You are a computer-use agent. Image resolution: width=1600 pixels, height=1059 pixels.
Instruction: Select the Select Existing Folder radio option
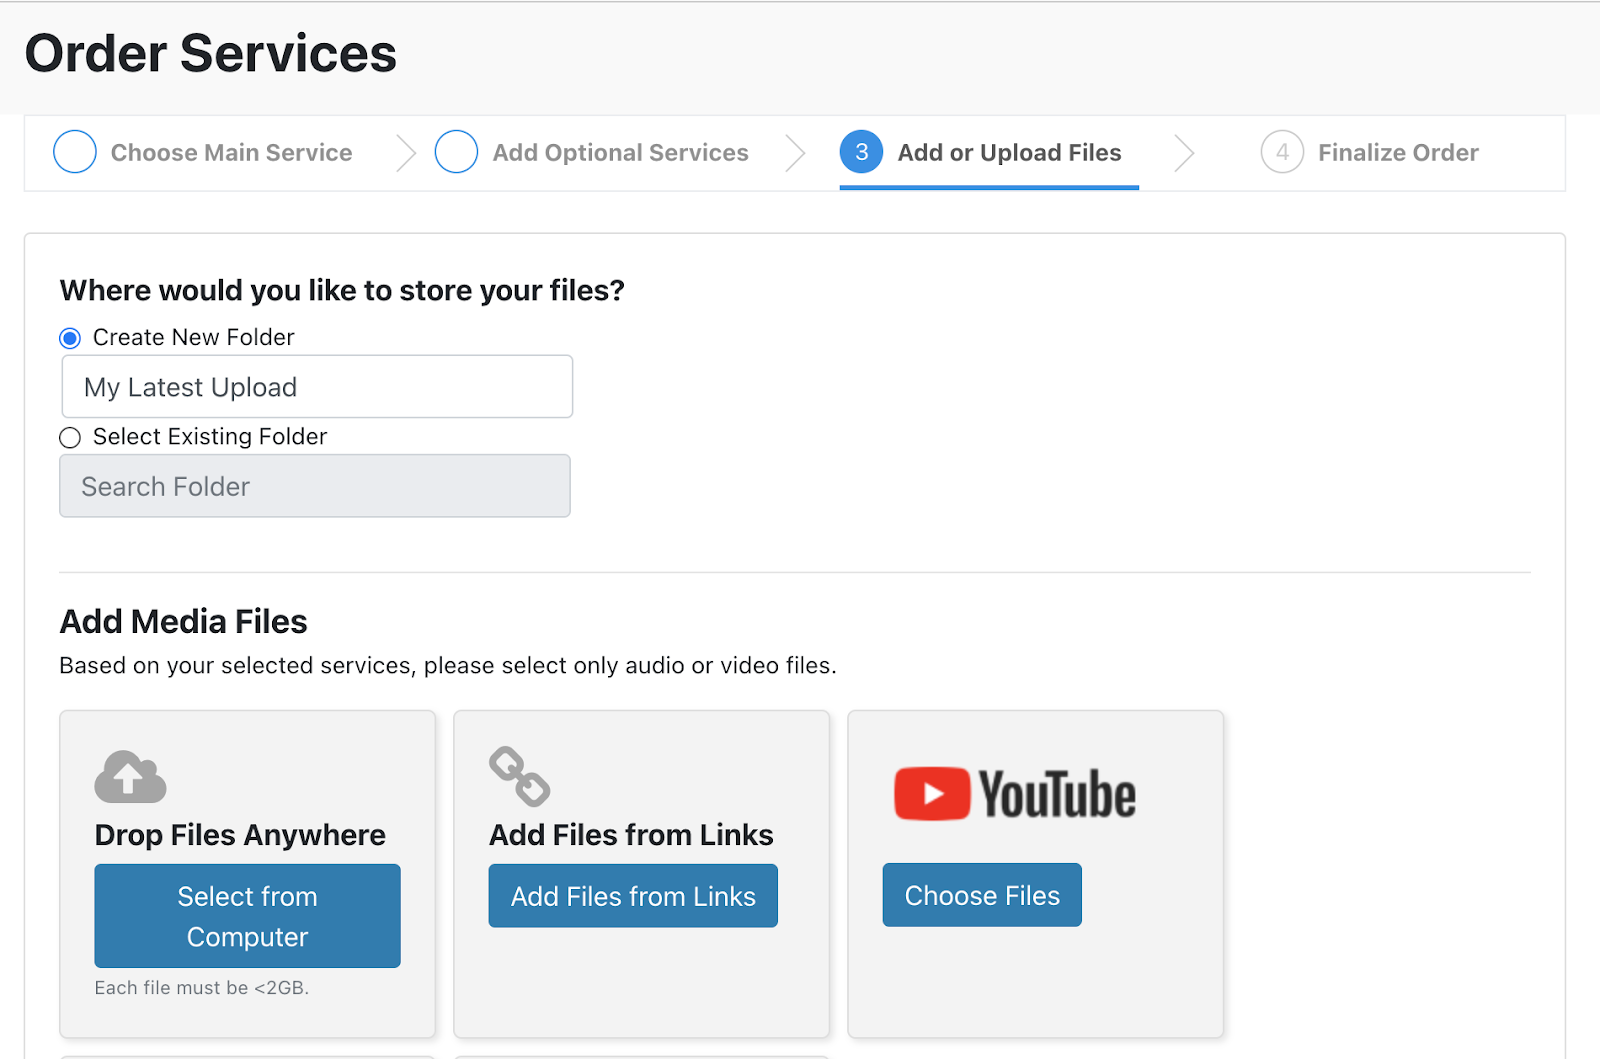[70, 438]
